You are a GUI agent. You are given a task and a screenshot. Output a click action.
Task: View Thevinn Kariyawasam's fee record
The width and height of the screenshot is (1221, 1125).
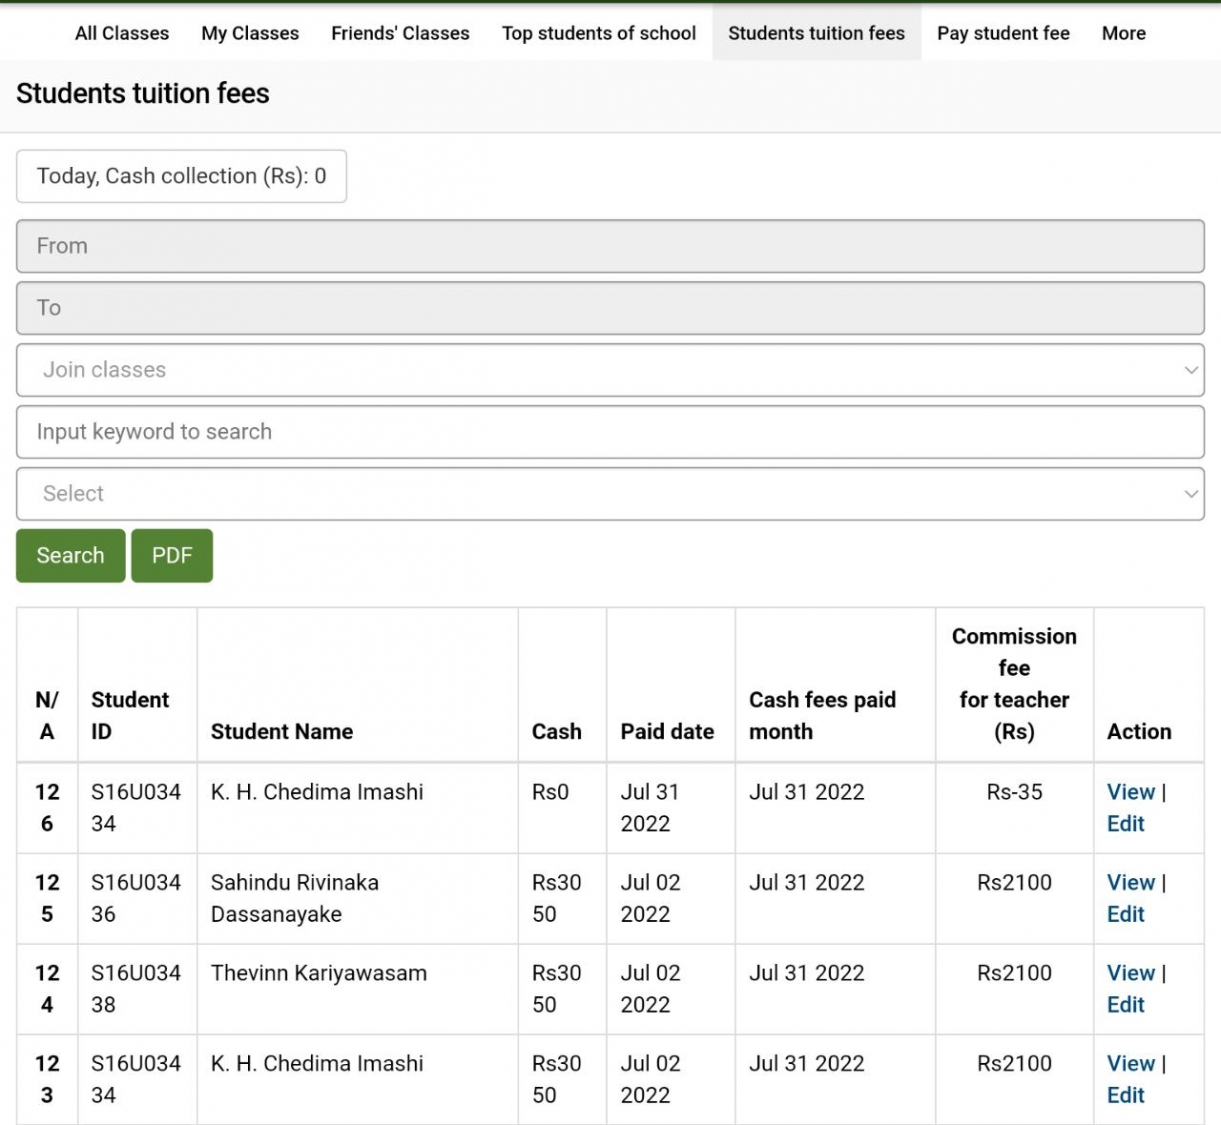pyautogui.click(x=1130, y=973)
